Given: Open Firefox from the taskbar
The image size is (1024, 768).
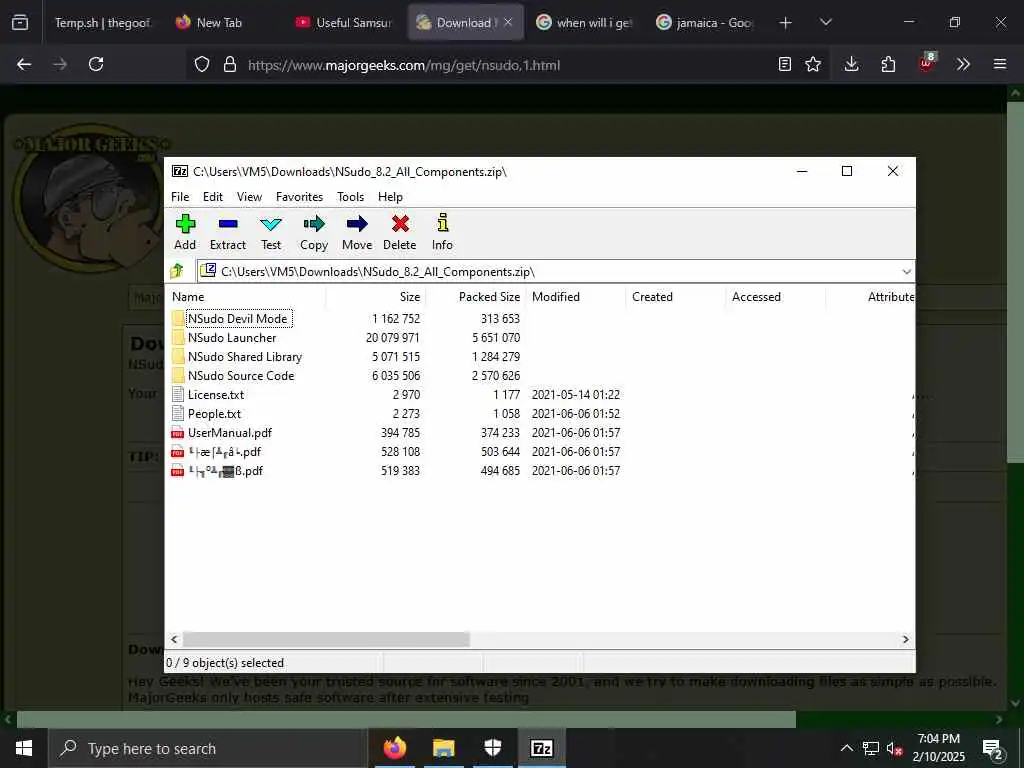Looking at the screenshot, I should click(394, 748).
